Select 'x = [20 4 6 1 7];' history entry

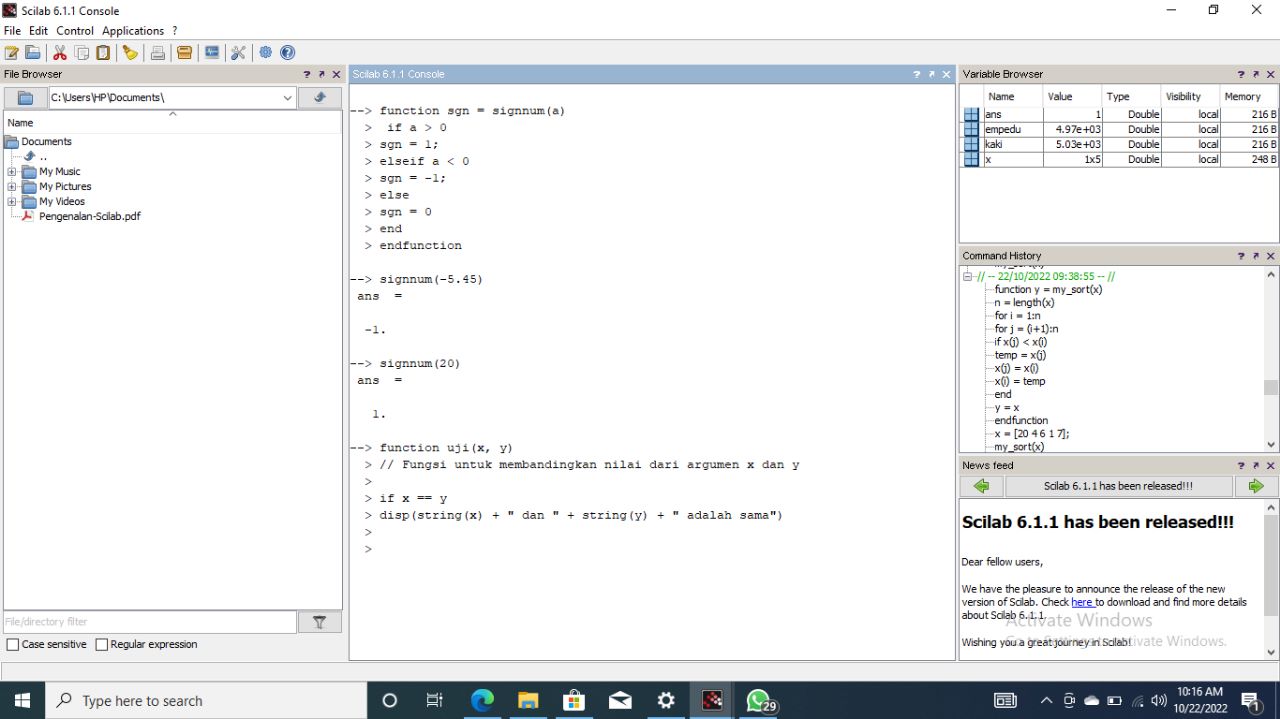pos(1031,434)
